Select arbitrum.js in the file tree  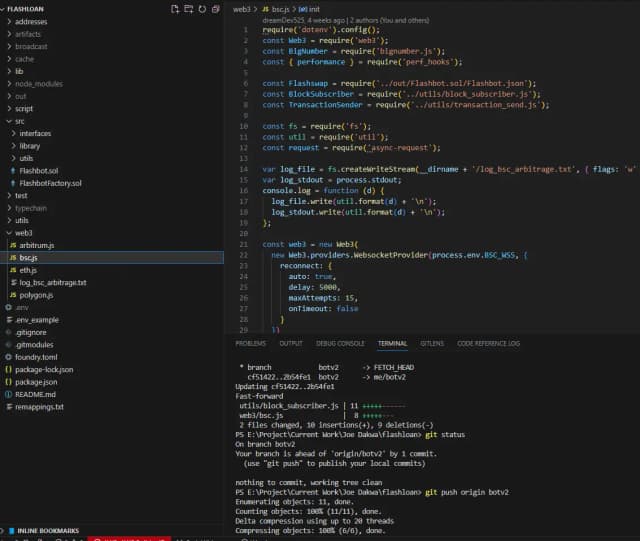click(37, 245)
